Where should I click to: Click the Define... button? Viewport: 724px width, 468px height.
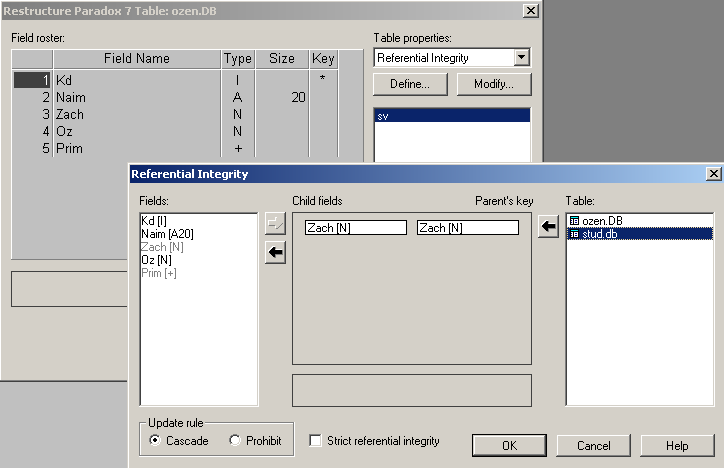click(410, 84)
